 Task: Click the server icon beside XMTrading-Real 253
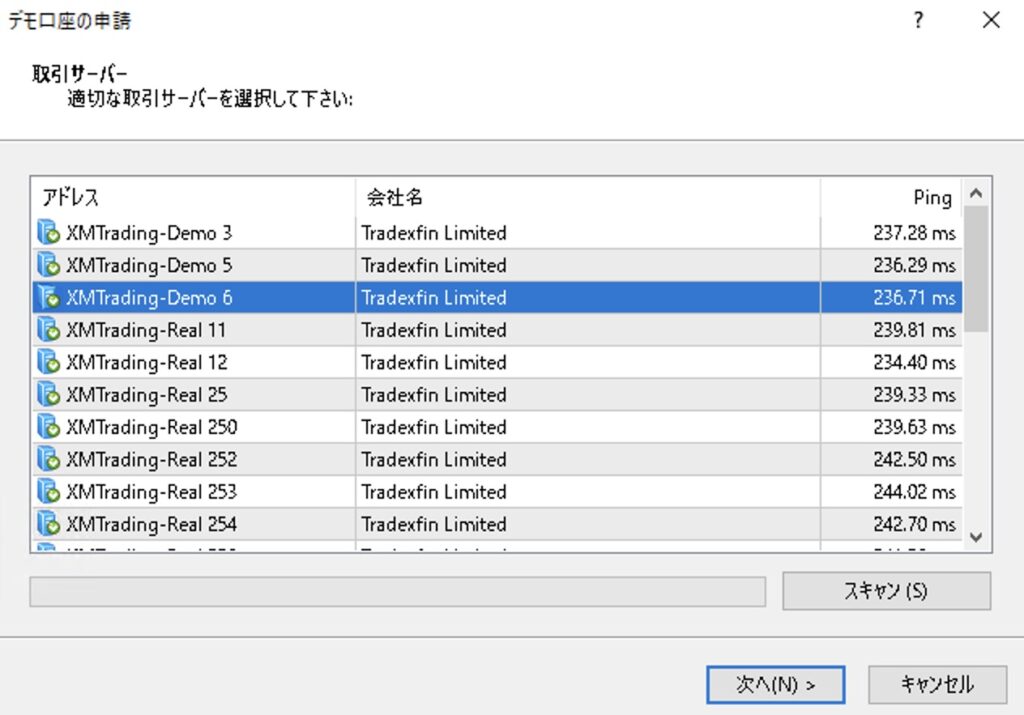pyautogui.click(x=48, y=492)
